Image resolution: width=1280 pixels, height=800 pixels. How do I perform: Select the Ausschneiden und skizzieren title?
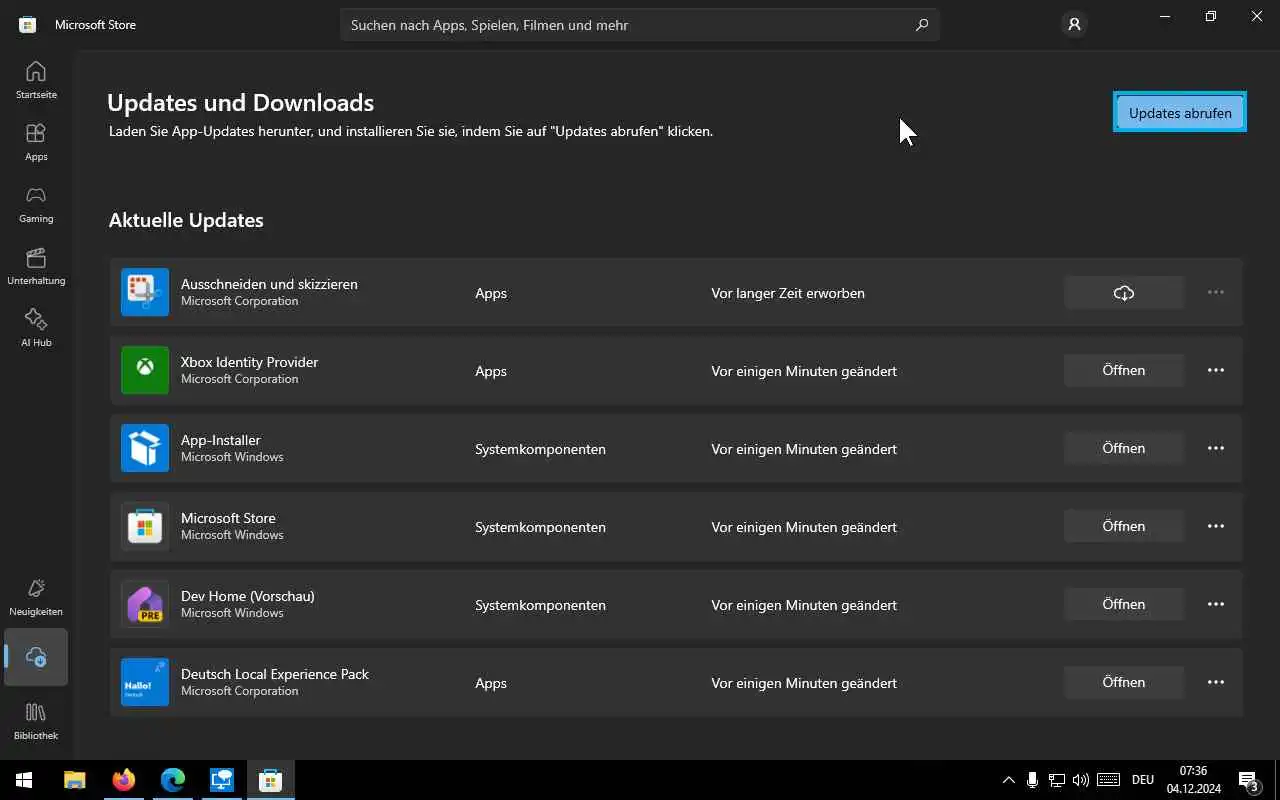click(269, 284)
